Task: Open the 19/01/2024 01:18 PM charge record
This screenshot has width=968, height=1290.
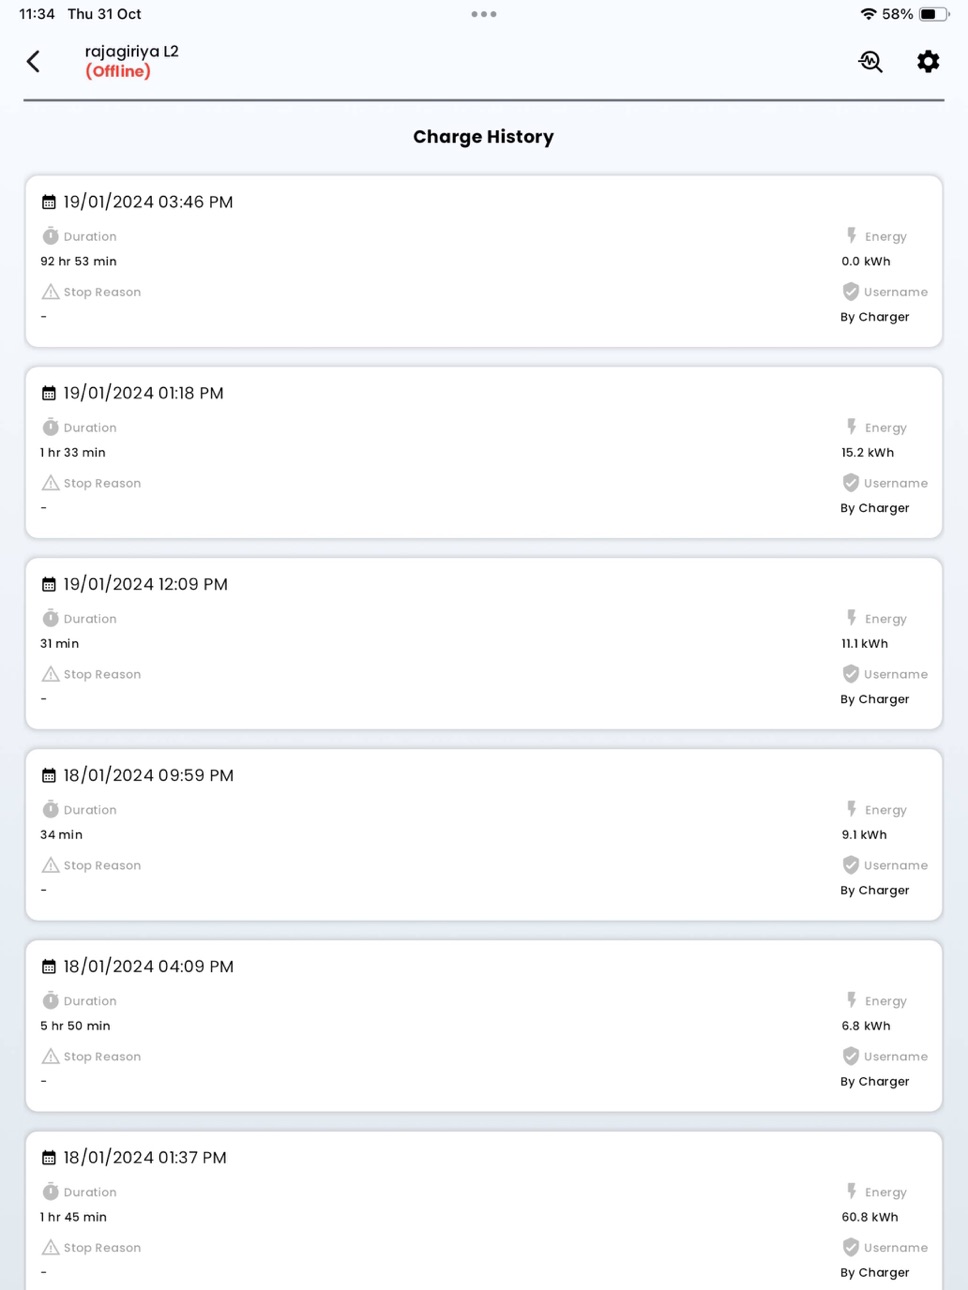Action: [484, 452]
